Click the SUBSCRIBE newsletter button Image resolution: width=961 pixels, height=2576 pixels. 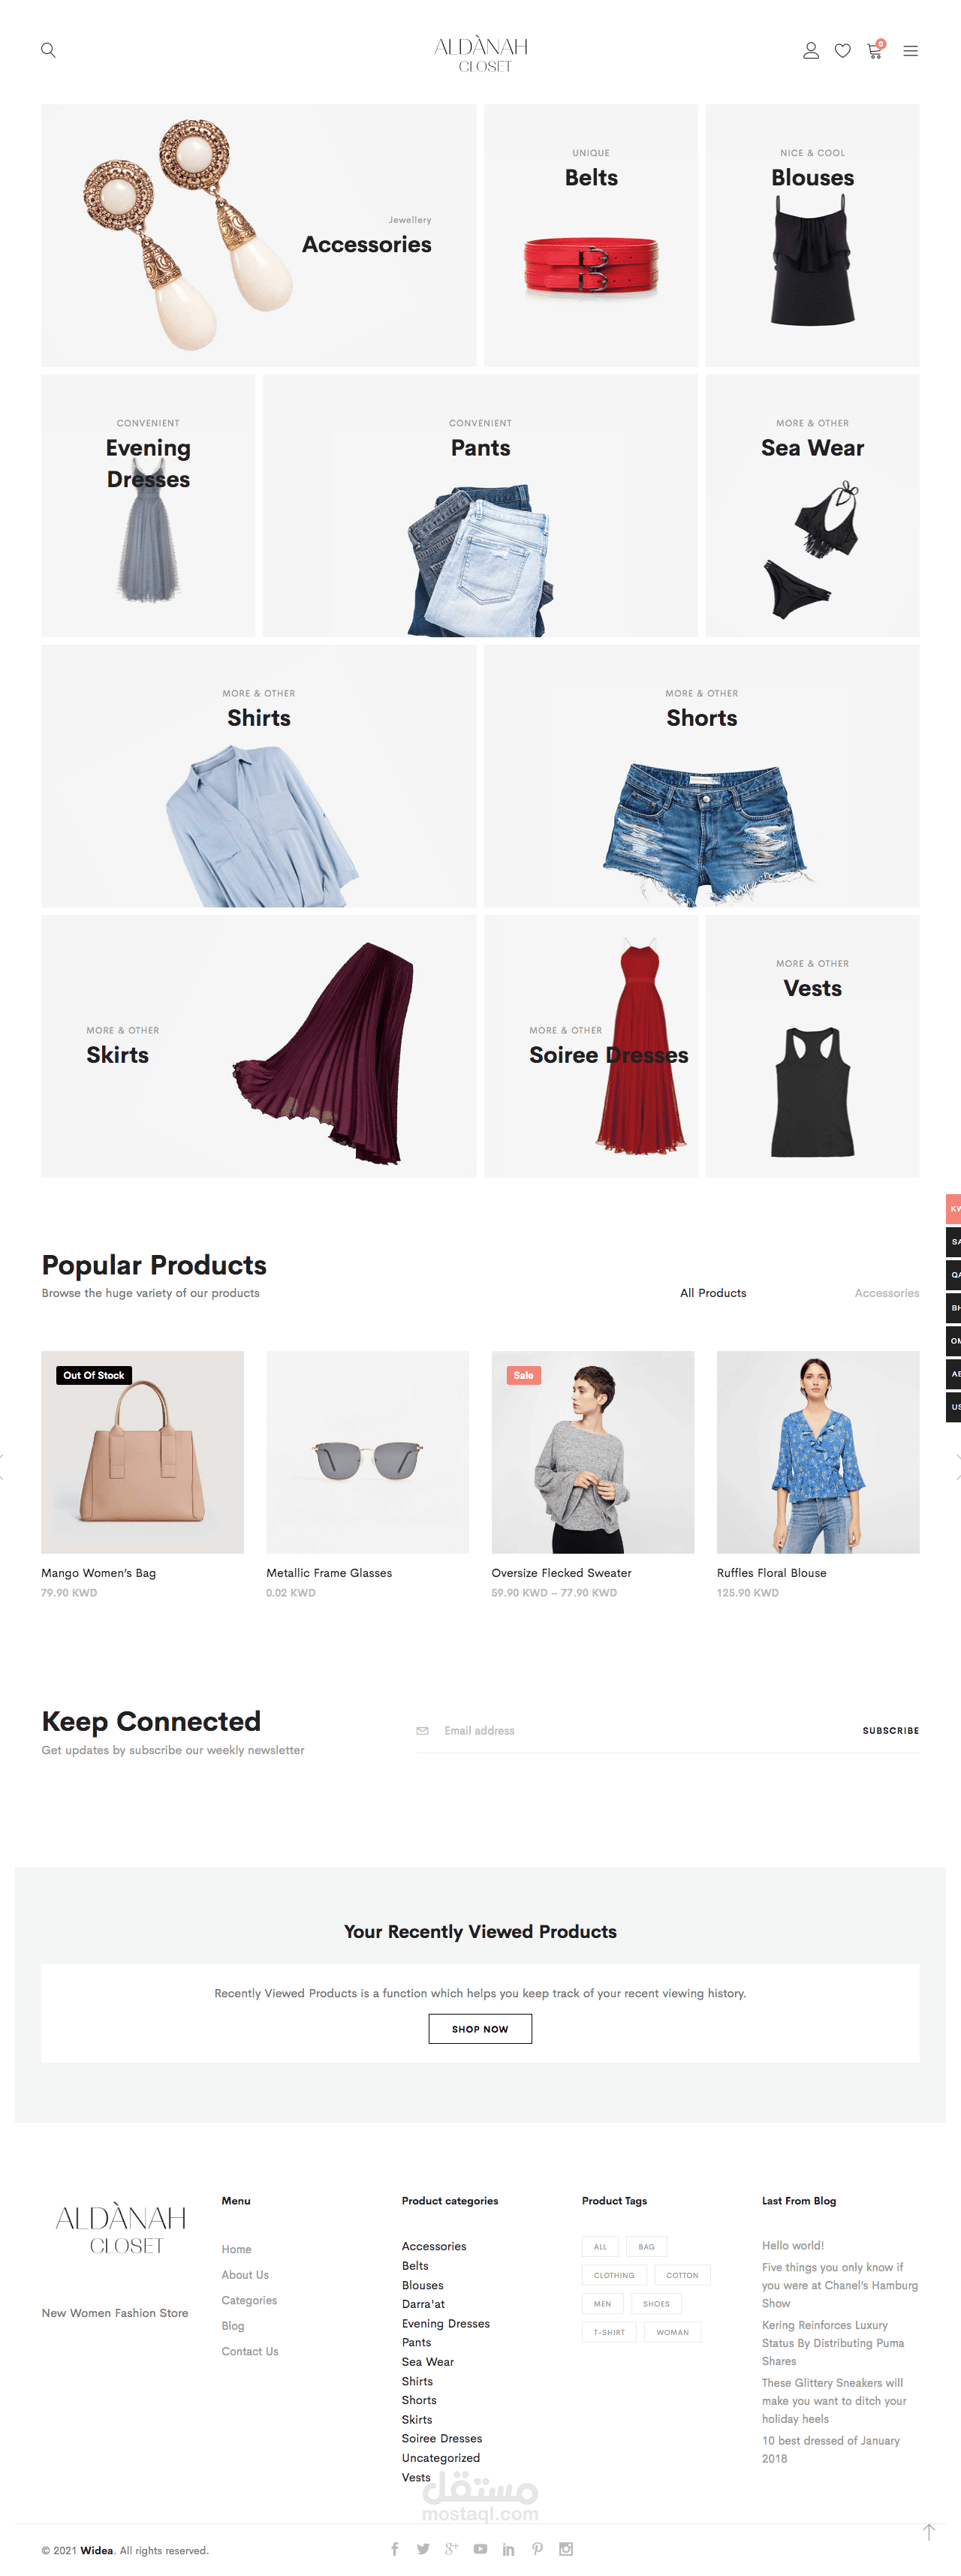[x=890, y=1730]
